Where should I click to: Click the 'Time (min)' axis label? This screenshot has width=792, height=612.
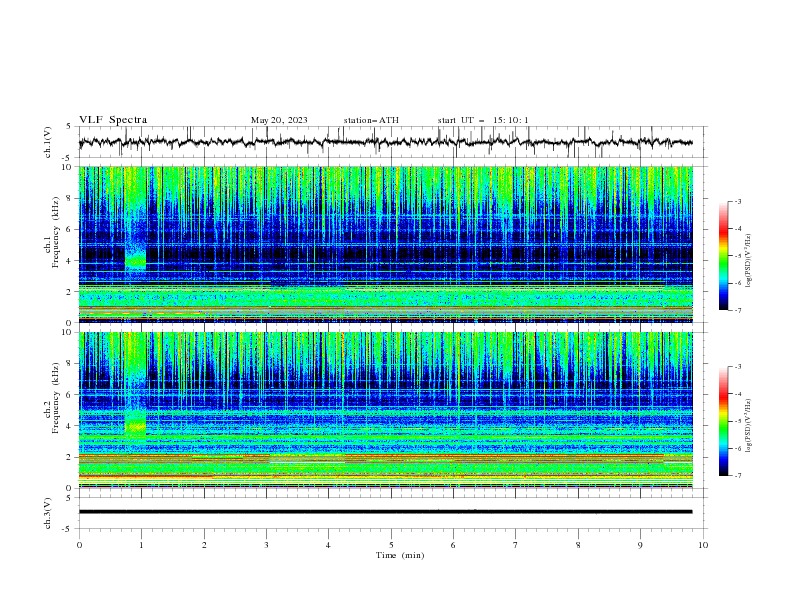pos(400,555)
